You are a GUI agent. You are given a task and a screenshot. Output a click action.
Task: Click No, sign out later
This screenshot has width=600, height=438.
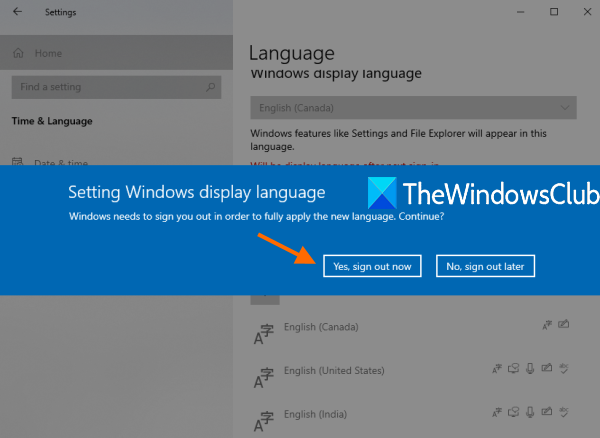click(485, 266)
